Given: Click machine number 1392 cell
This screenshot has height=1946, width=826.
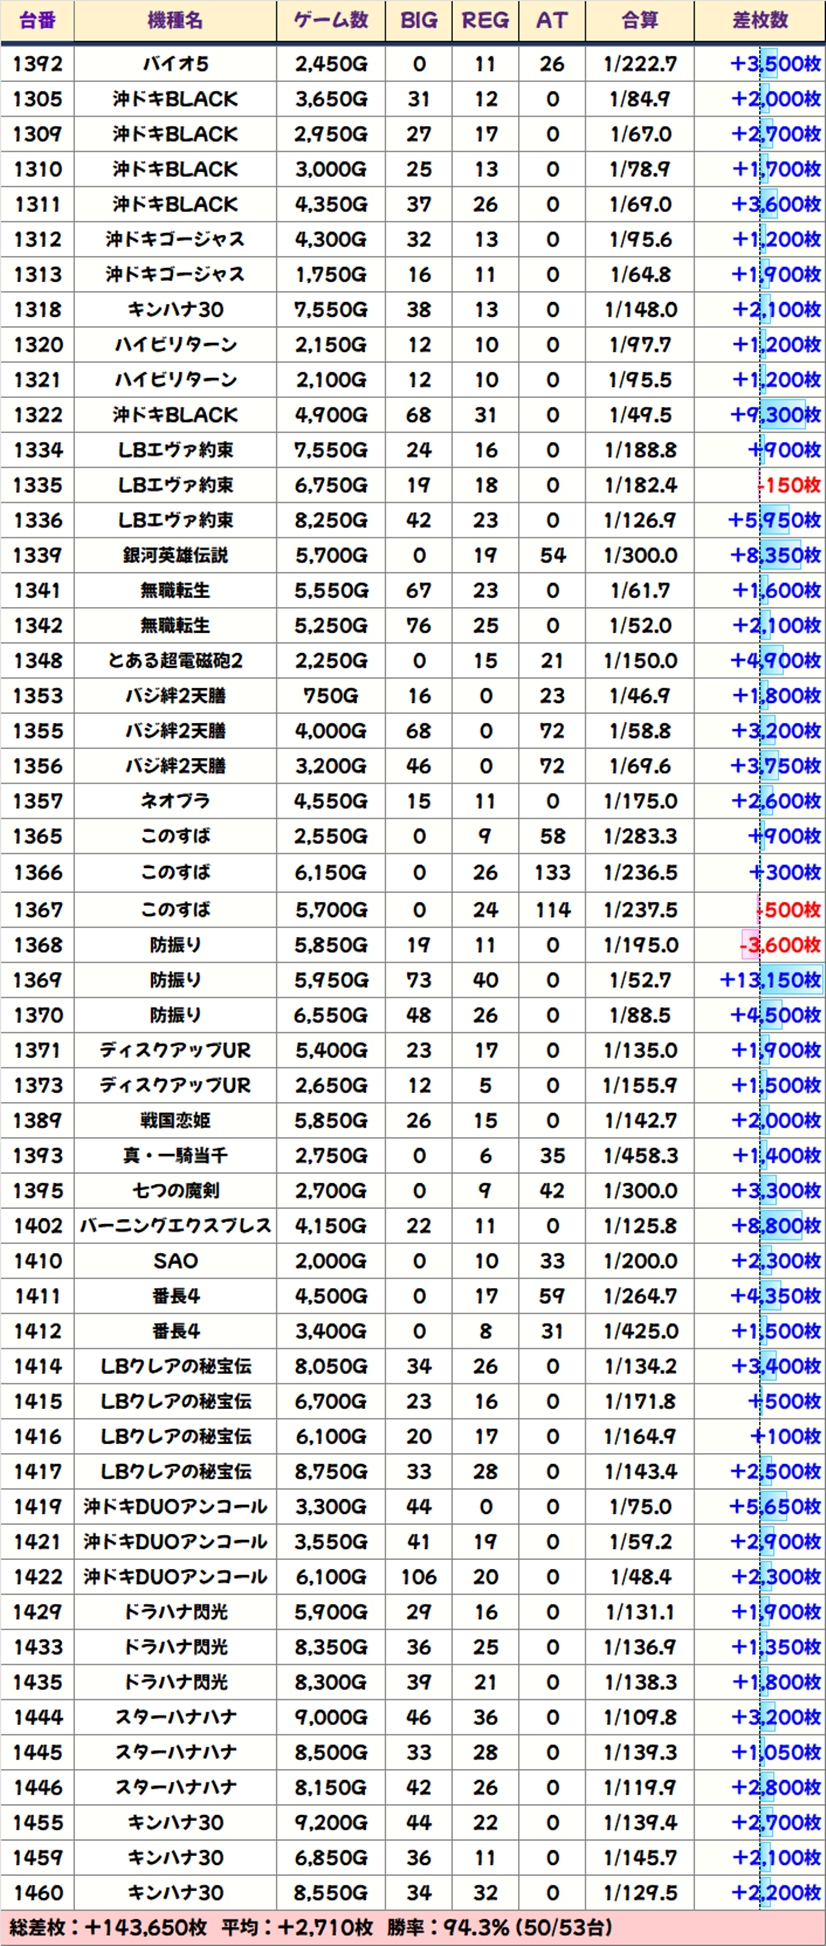Looking at the screenshot, I should 37,64.
